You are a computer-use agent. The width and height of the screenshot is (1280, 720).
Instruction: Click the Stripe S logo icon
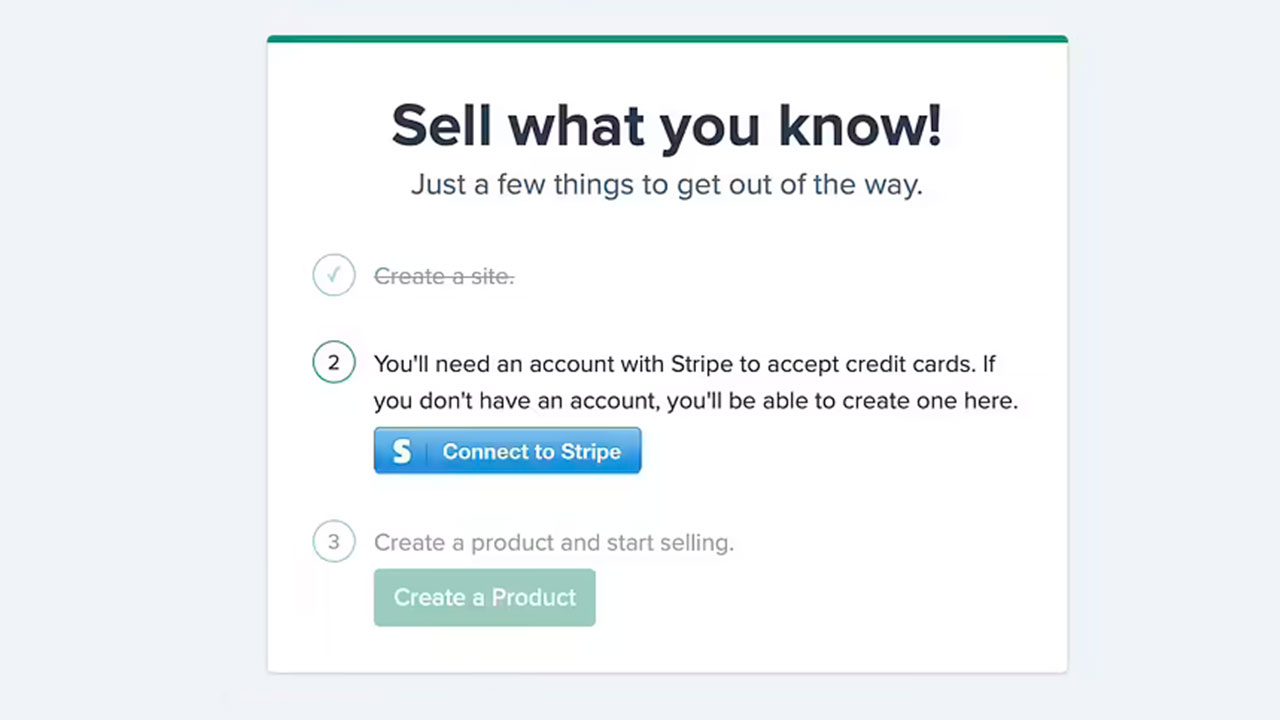pyautogui.click(x=401, y=452)
